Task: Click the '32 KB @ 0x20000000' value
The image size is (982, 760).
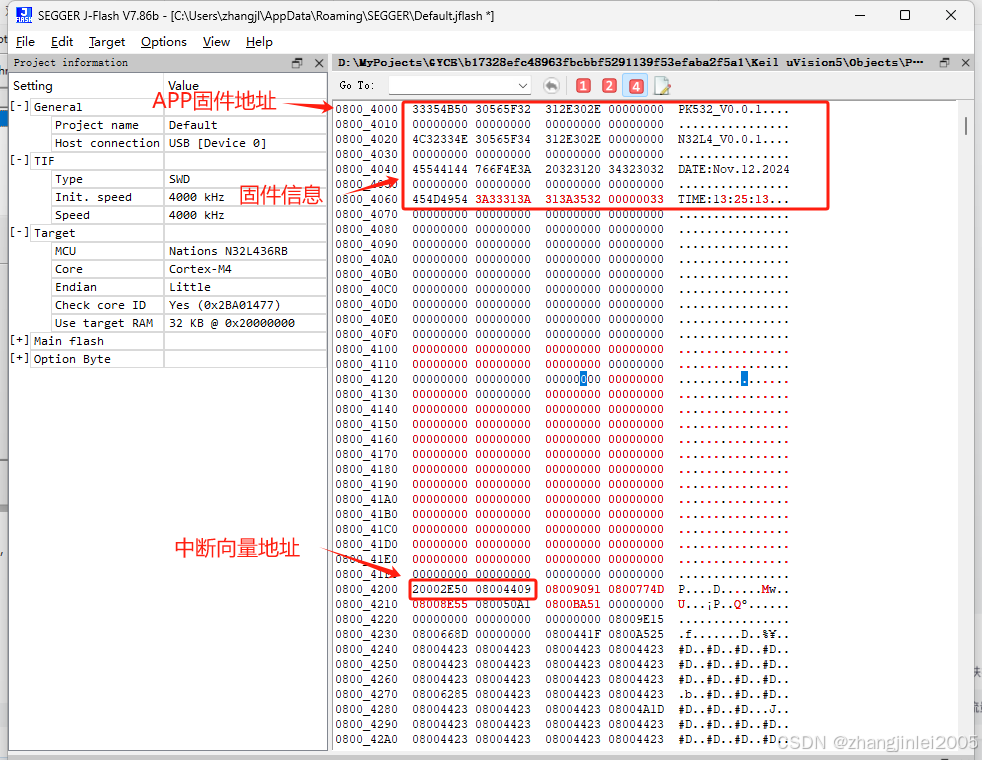Action: click(232, 323)
